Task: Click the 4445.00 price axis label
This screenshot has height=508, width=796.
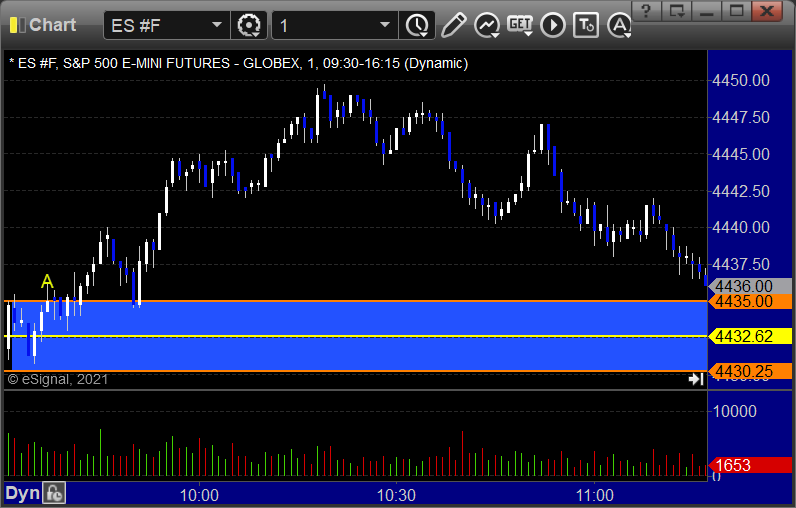Action: tap(741, 154)
